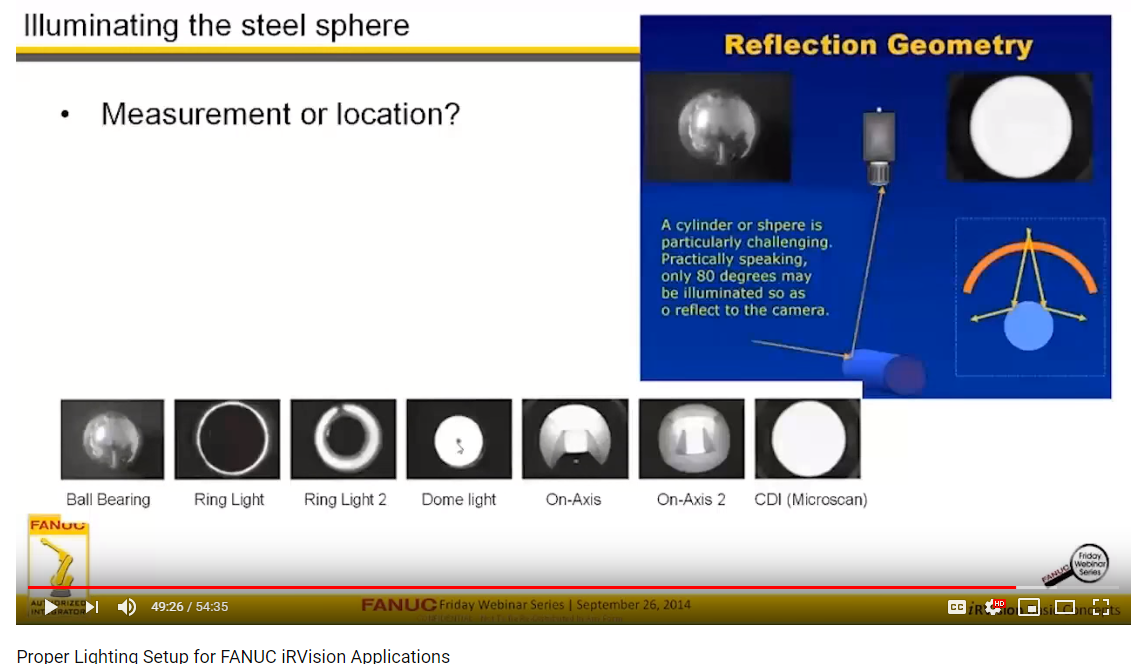Click the Ring Light sample image
This screenshot has height=664, width=1132.
click(x=227, y=439)
